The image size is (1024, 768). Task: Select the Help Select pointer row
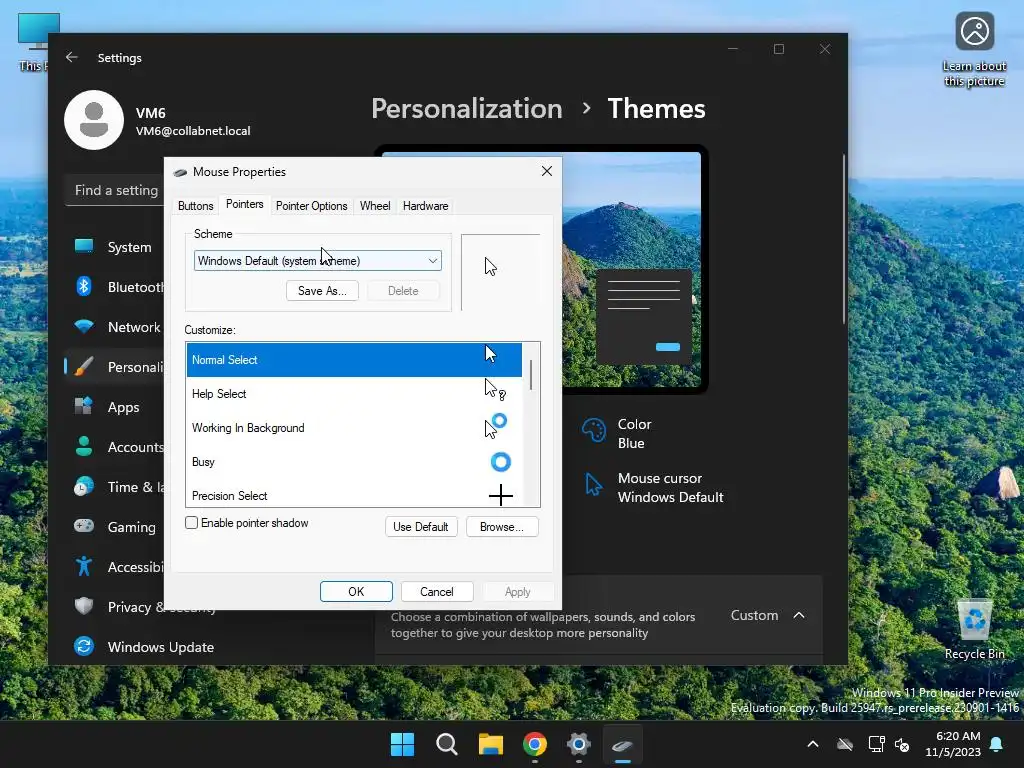(354, 394)
